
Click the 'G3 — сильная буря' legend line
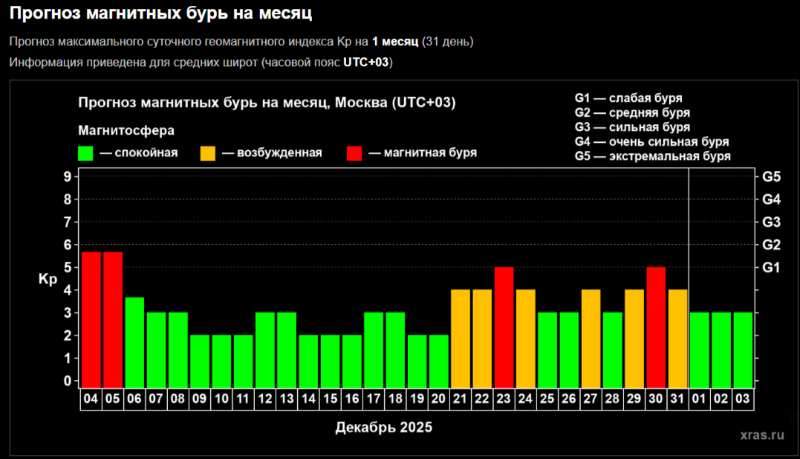point(633,127)
